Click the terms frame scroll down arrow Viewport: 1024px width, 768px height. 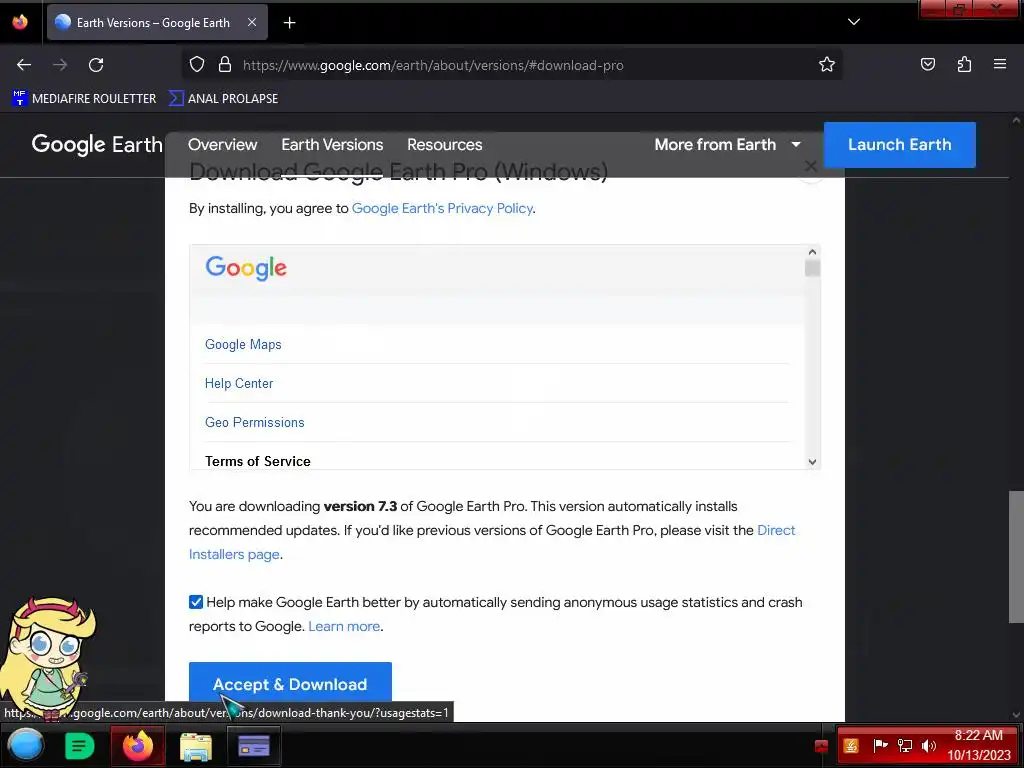[x=812, y=462]
